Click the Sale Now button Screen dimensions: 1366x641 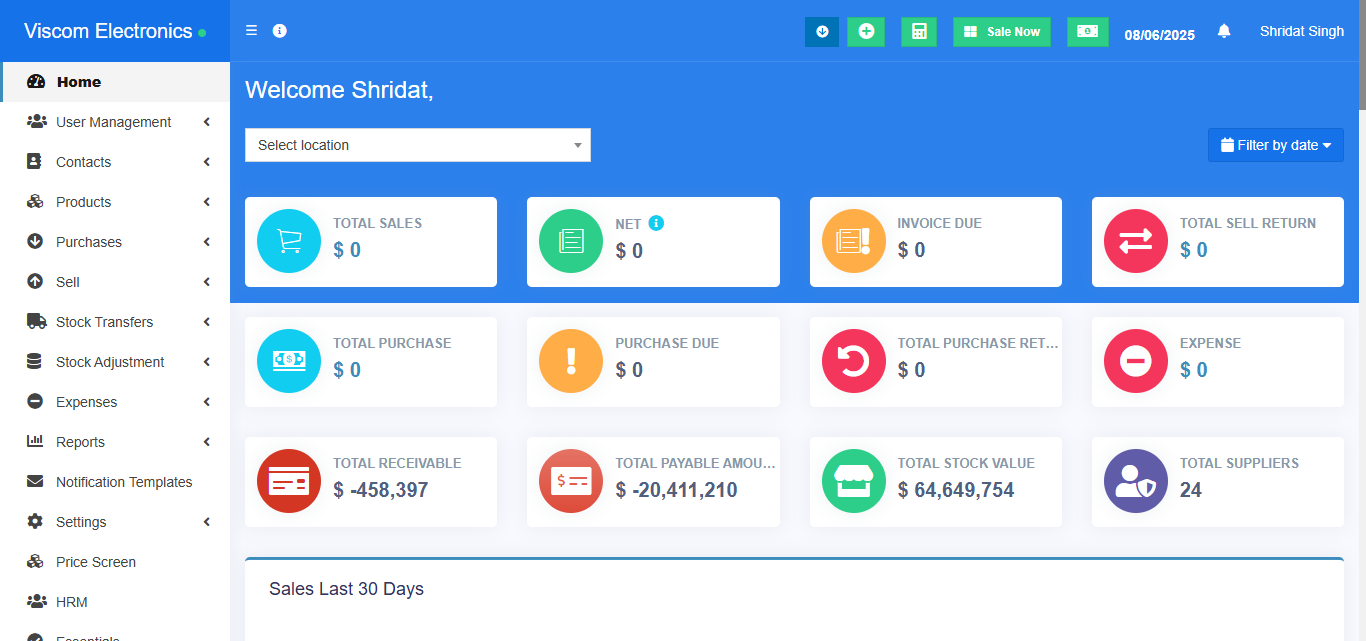1001,32
